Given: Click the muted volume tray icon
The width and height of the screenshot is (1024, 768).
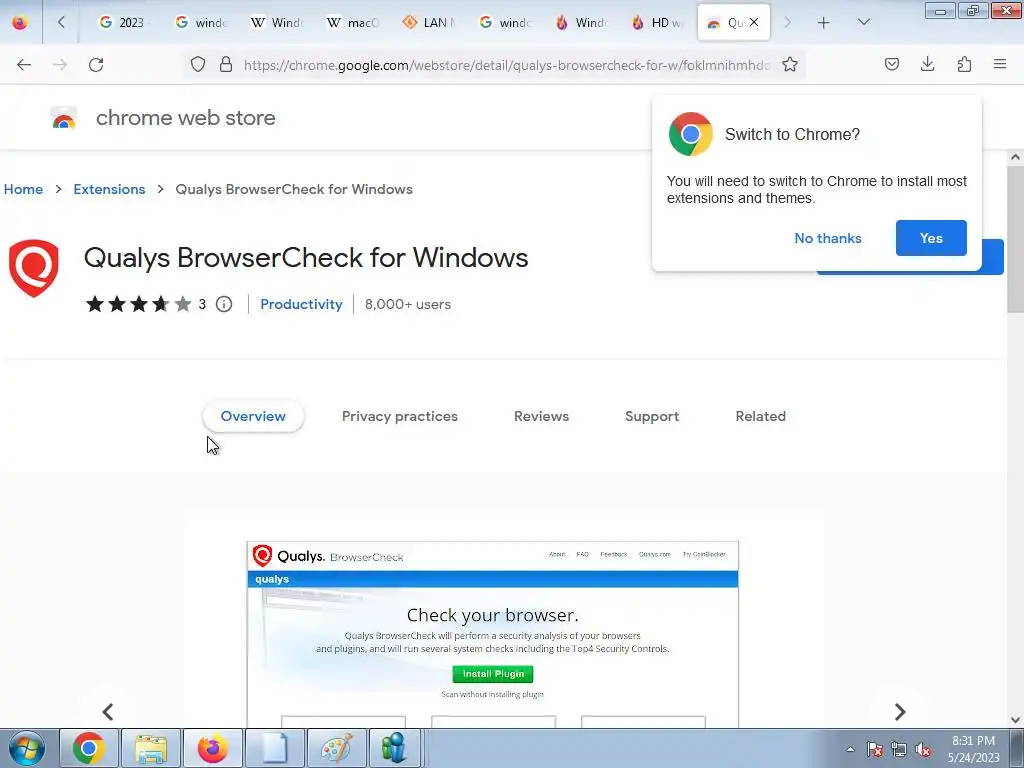Looking at the screenshot, I should (923, 749).
